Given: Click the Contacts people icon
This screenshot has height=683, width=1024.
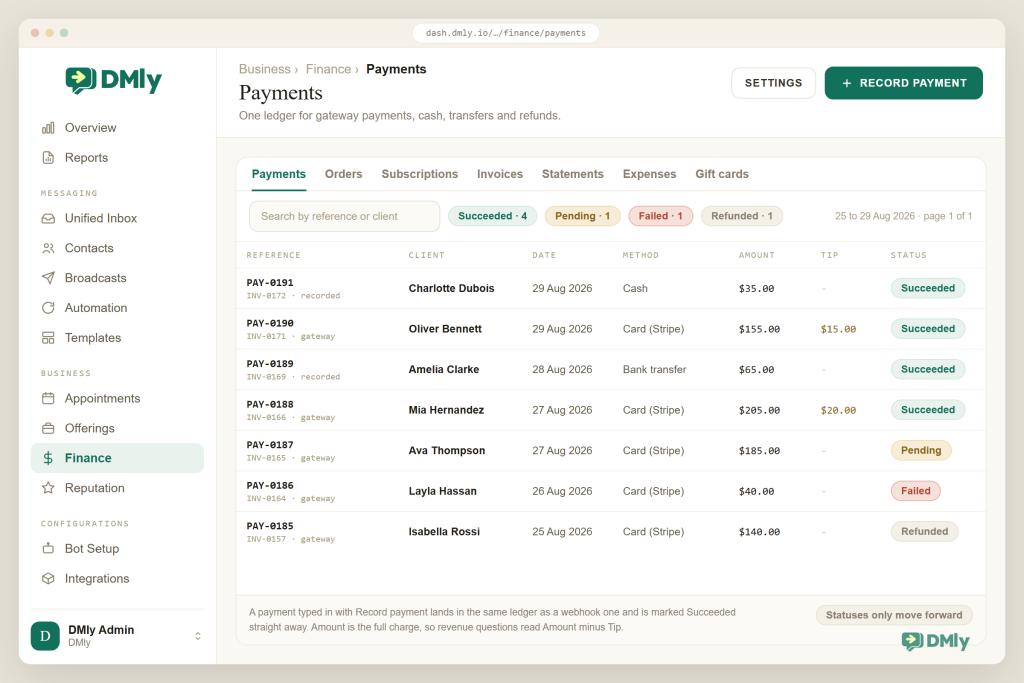Looking at the screenshot, I should click(48, 248).
